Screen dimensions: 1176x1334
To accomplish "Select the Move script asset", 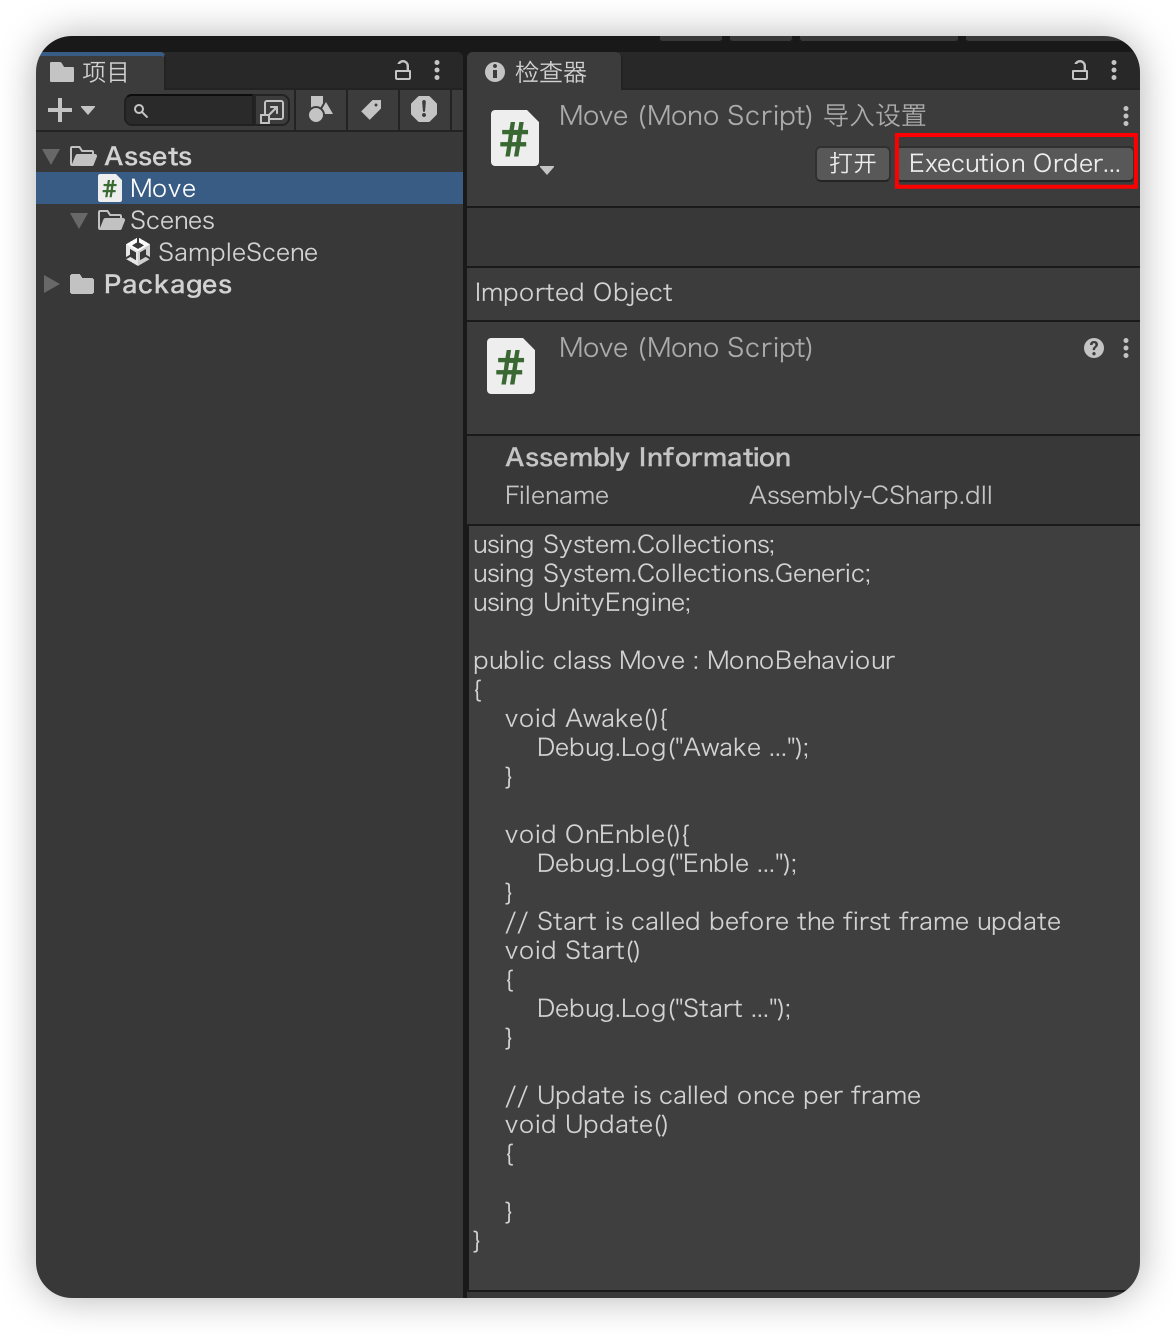I will [162, 188].
